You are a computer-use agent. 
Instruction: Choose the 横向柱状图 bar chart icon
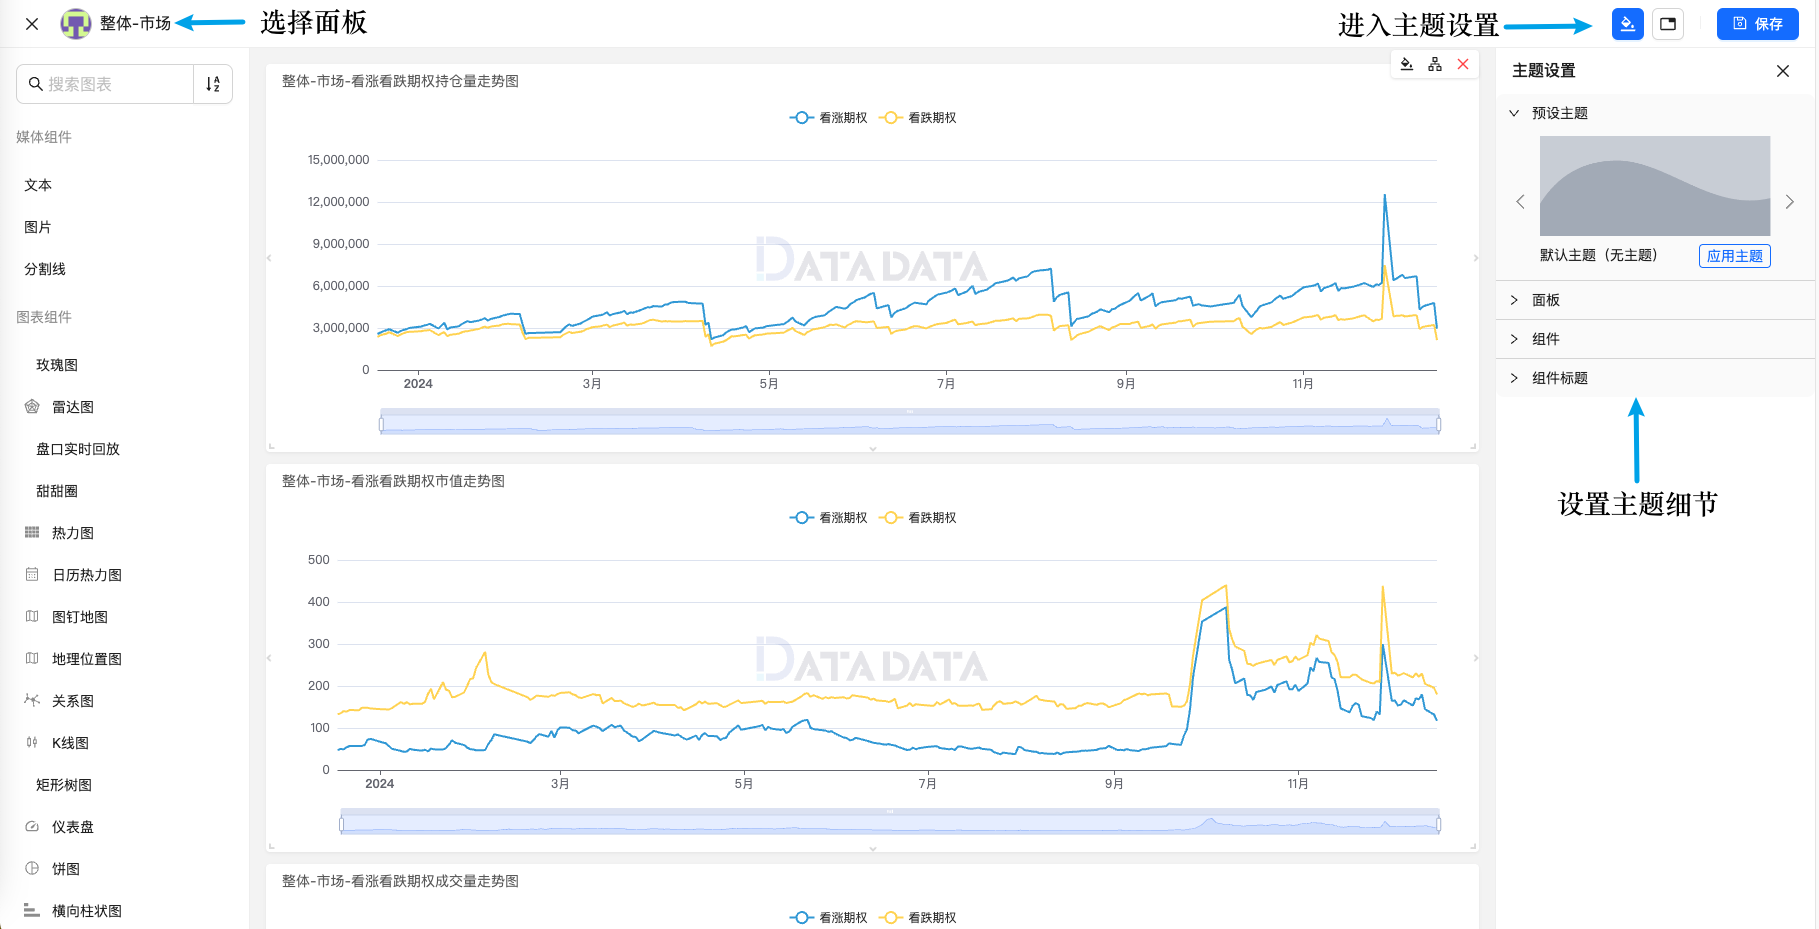[32, 911]
